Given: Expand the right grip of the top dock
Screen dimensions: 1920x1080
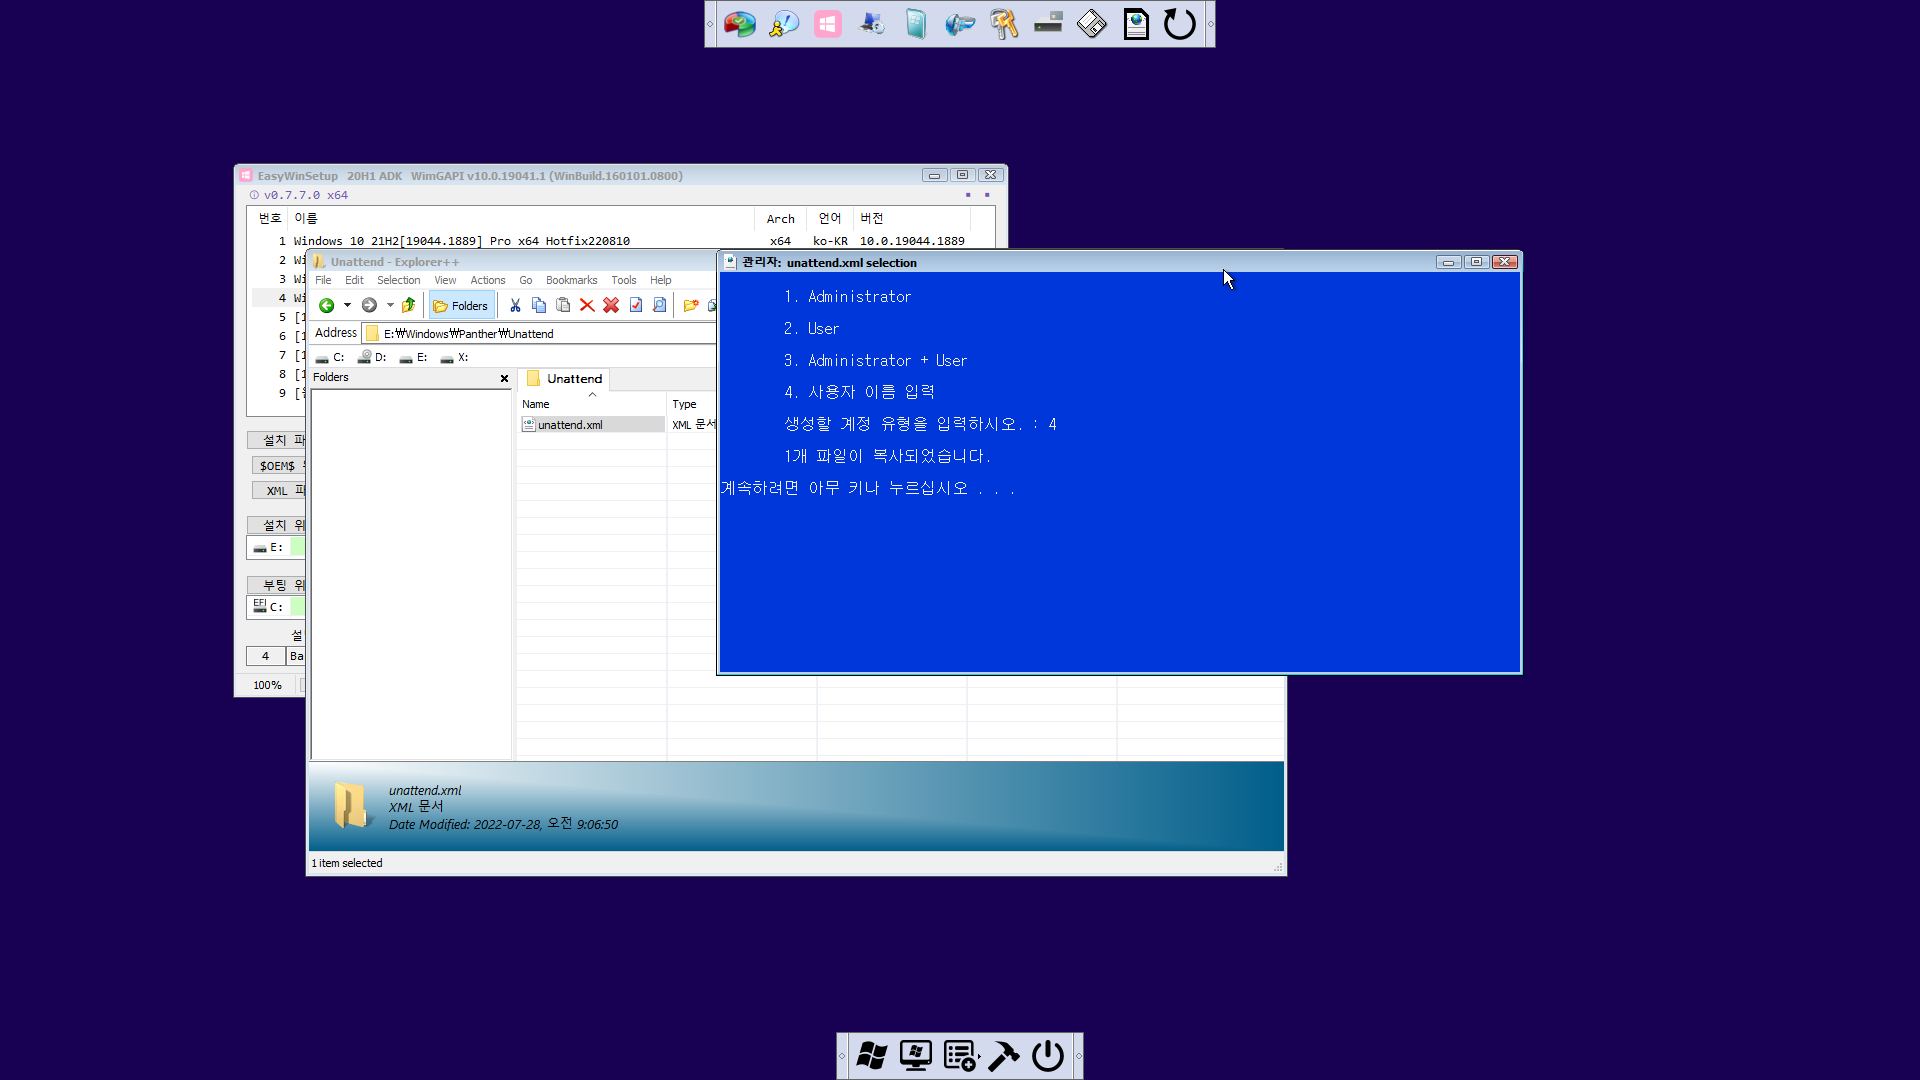Looking at the screenshot, I should pos(1210,24).
